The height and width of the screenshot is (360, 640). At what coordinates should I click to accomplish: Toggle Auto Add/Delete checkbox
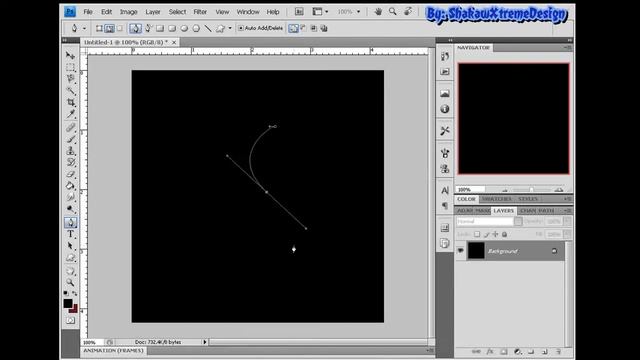[x=241, y=28]
